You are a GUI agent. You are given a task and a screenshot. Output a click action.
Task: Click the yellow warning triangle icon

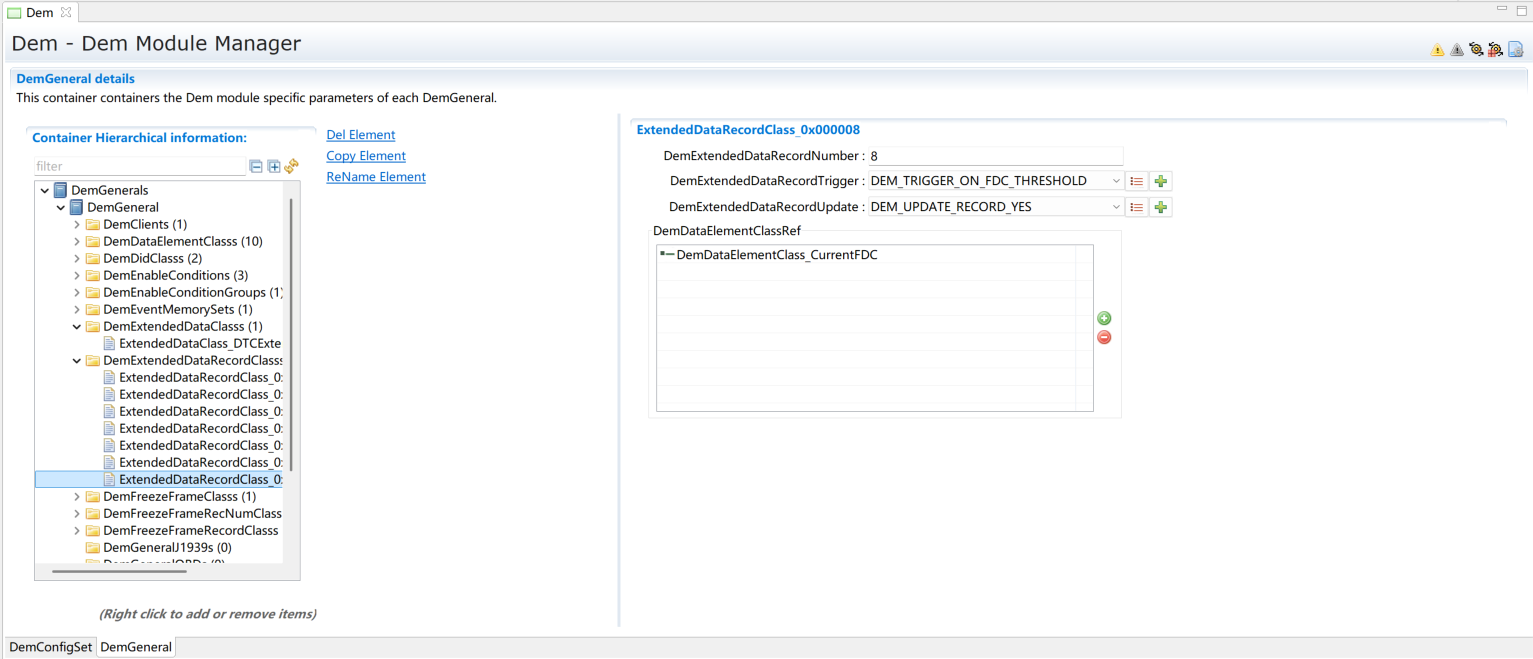1437,49
